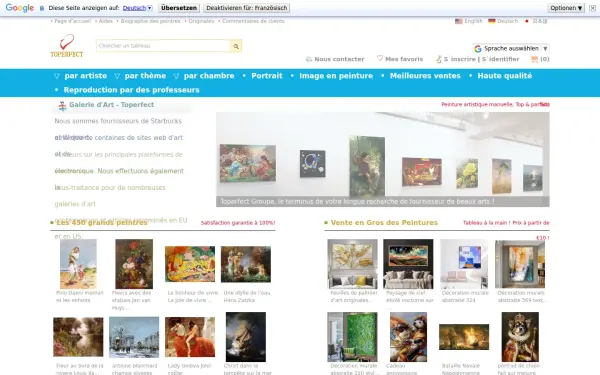Click the Page d'accueil link

click(x=73, y=21)
